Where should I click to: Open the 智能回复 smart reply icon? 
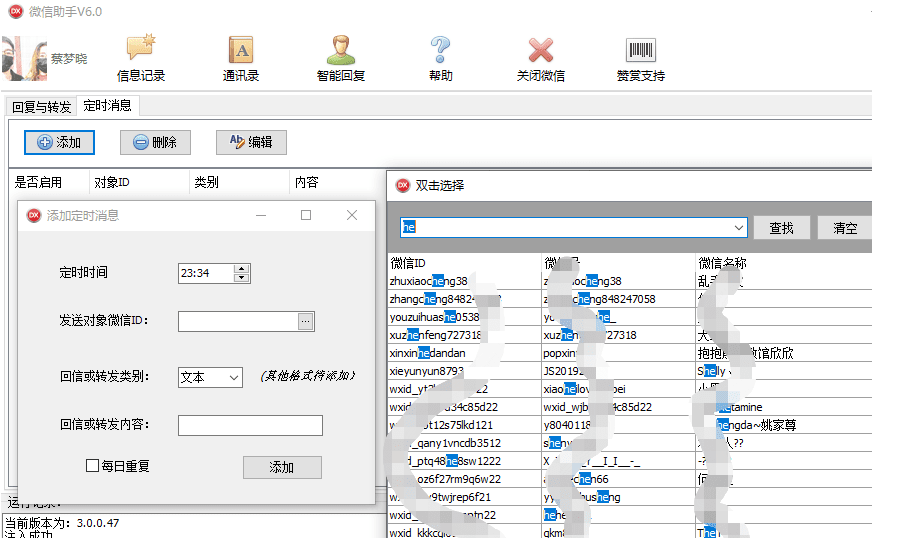341,57
